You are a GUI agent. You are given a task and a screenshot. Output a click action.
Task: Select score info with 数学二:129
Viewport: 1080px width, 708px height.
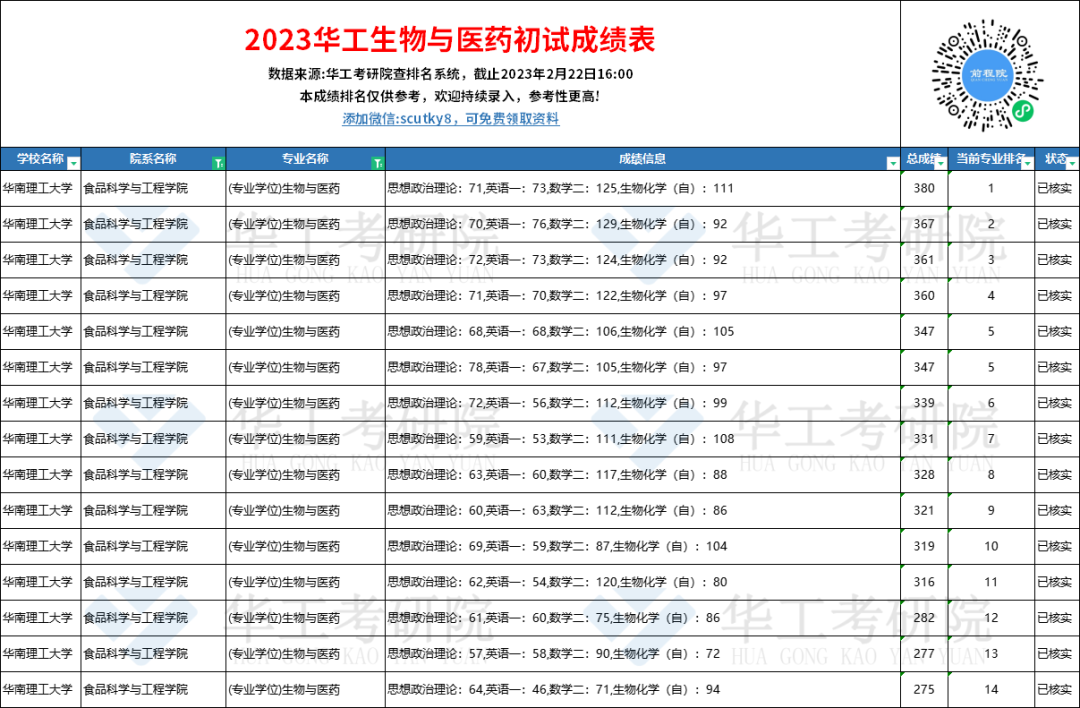(643, 224)
